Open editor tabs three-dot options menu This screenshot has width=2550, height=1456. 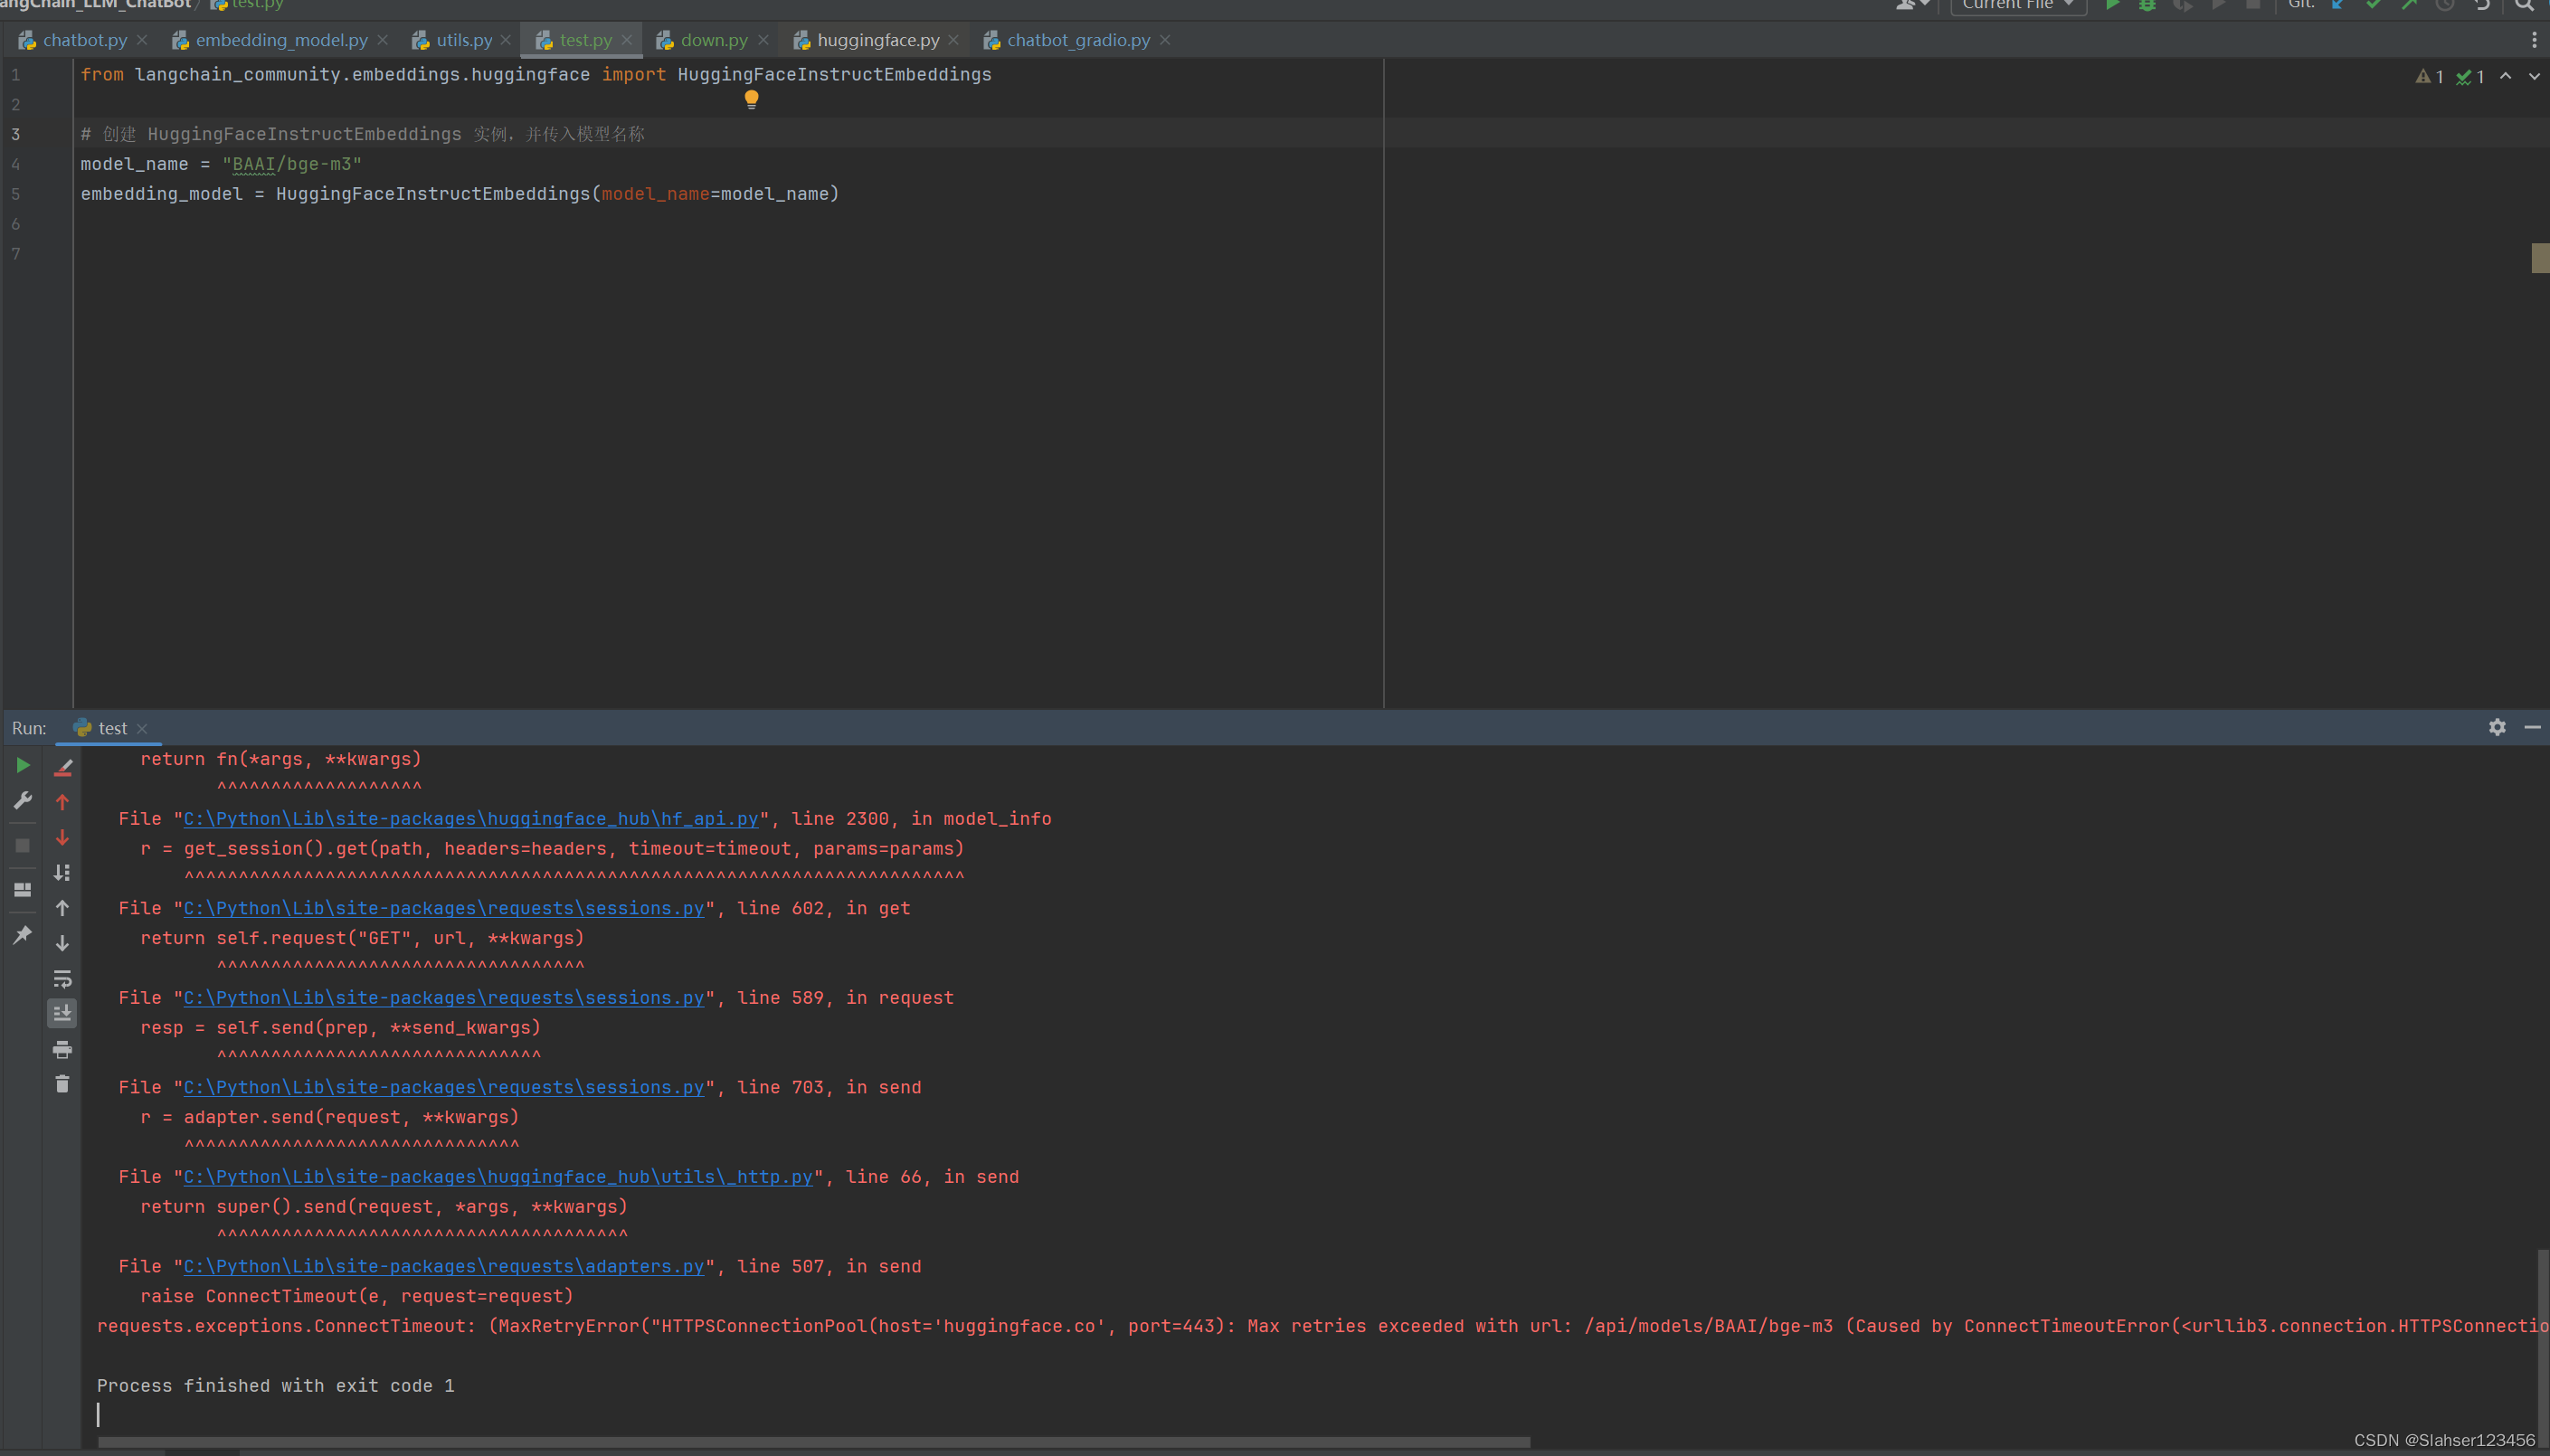click(x=2534, y=40)
